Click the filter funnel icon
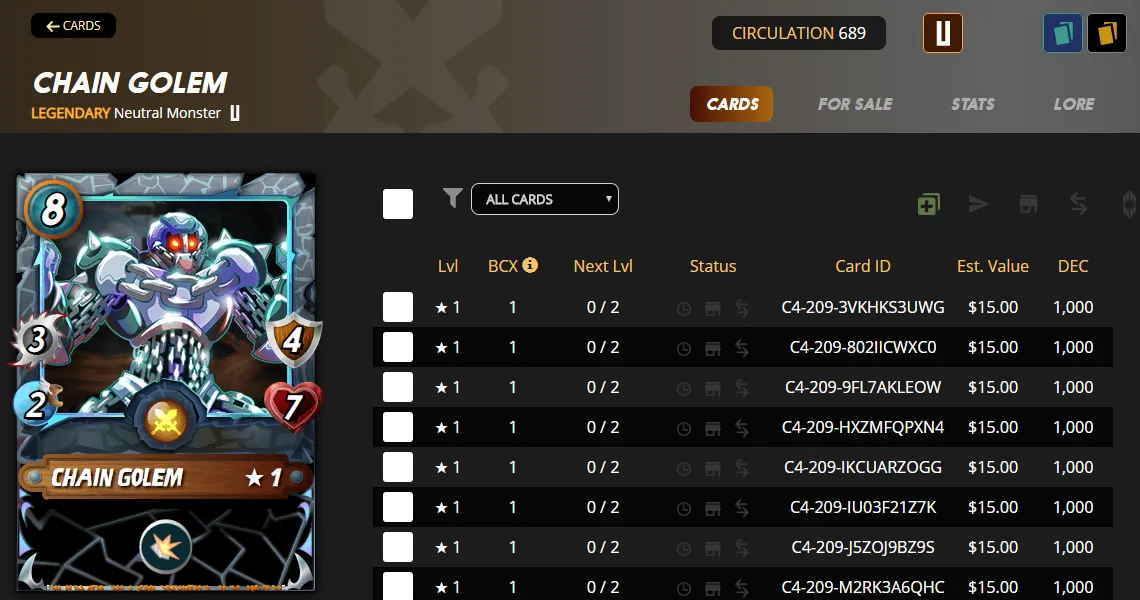Image resolution: width=1140 pixels, height=600 pixels. (x=452, y=197)
